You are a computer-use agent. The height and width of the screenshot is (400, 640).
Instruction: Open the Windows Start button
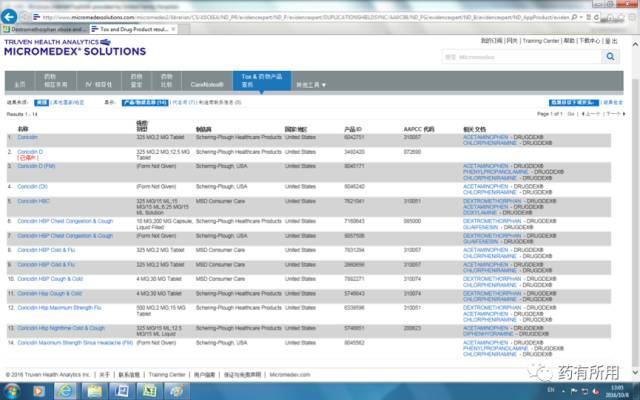coord(11,392)
